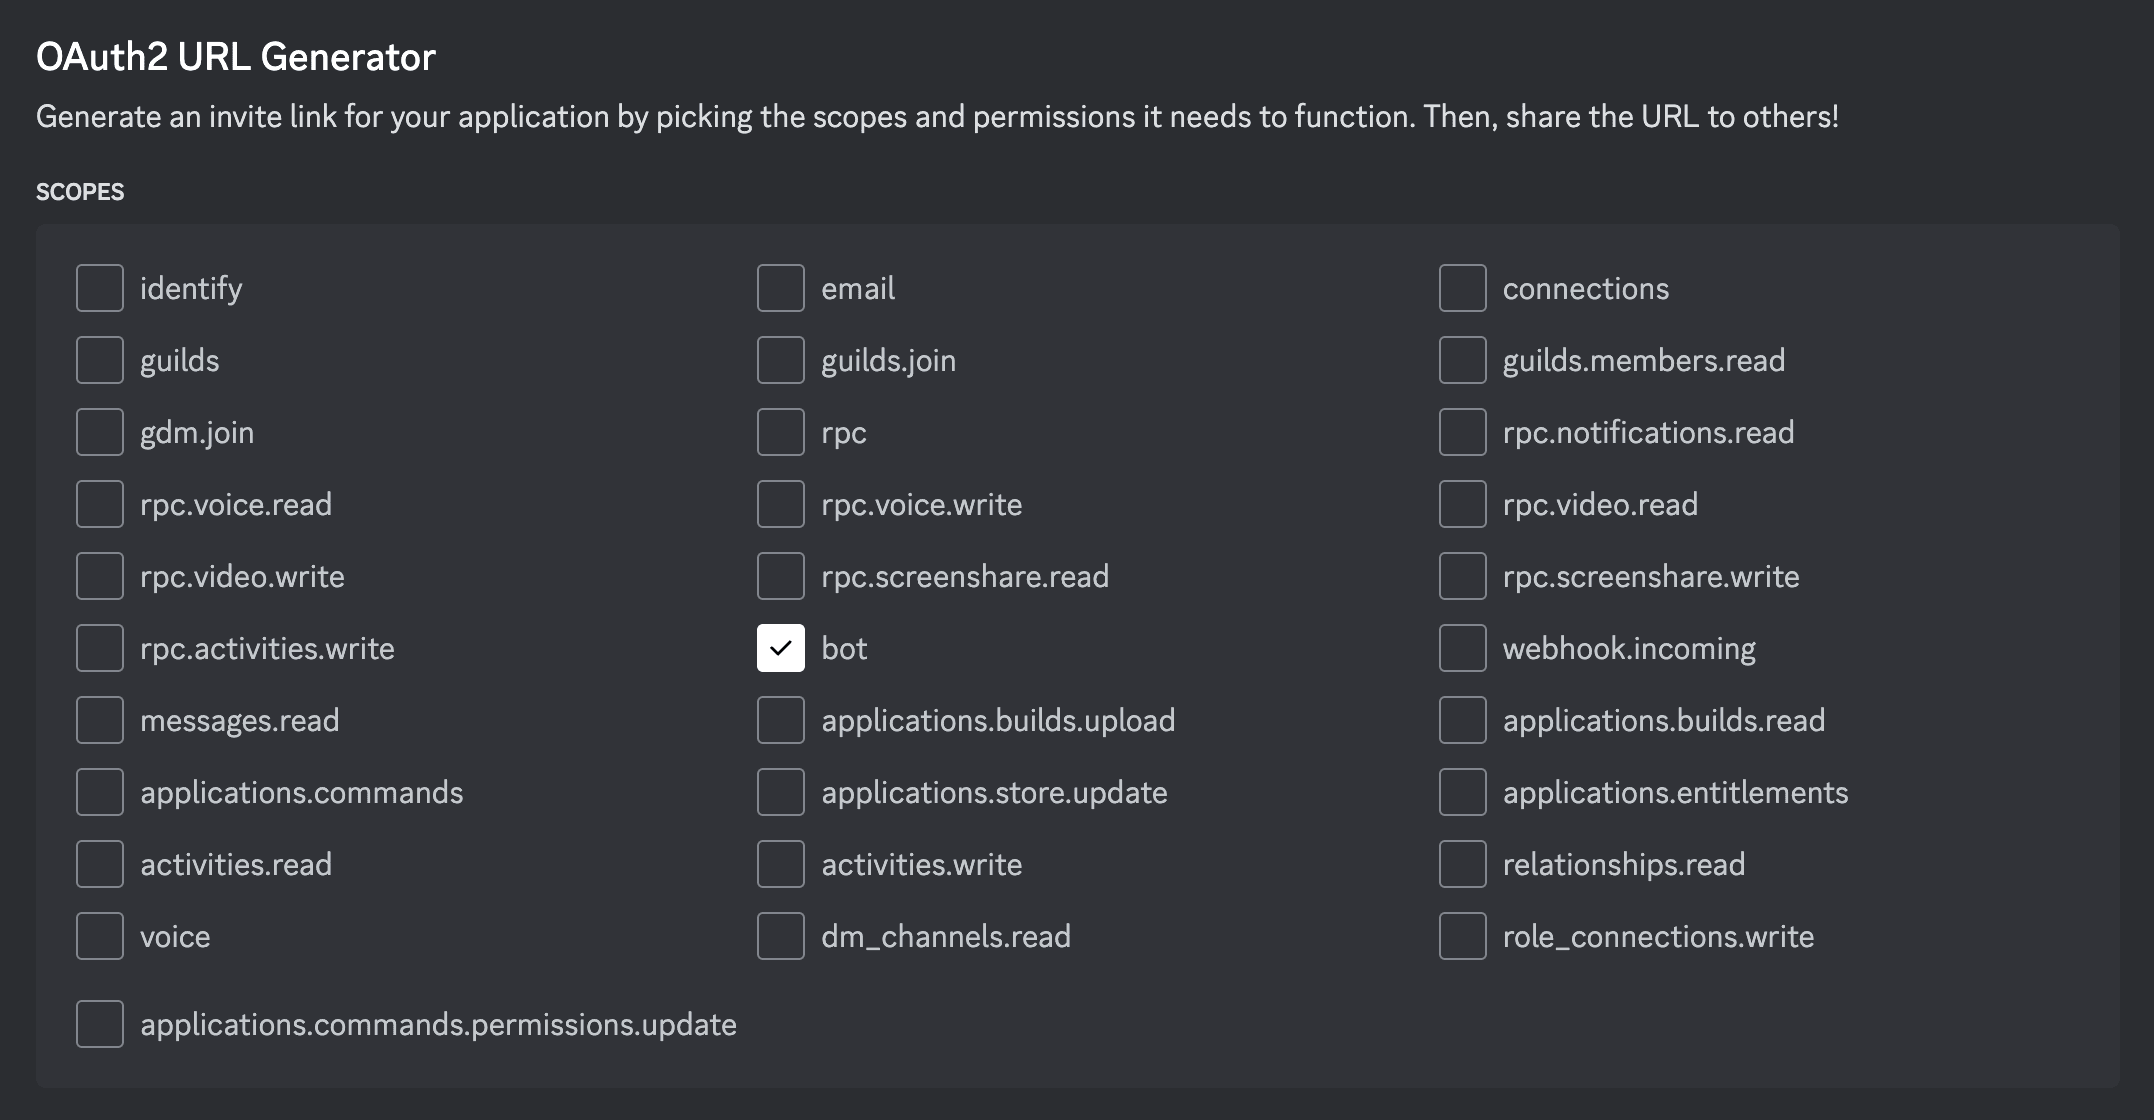Image resolution: width=2154 pixels, height=1120 pixels.
Task: Enable rpc.notifications.read scope
Action: point(1462,431)
